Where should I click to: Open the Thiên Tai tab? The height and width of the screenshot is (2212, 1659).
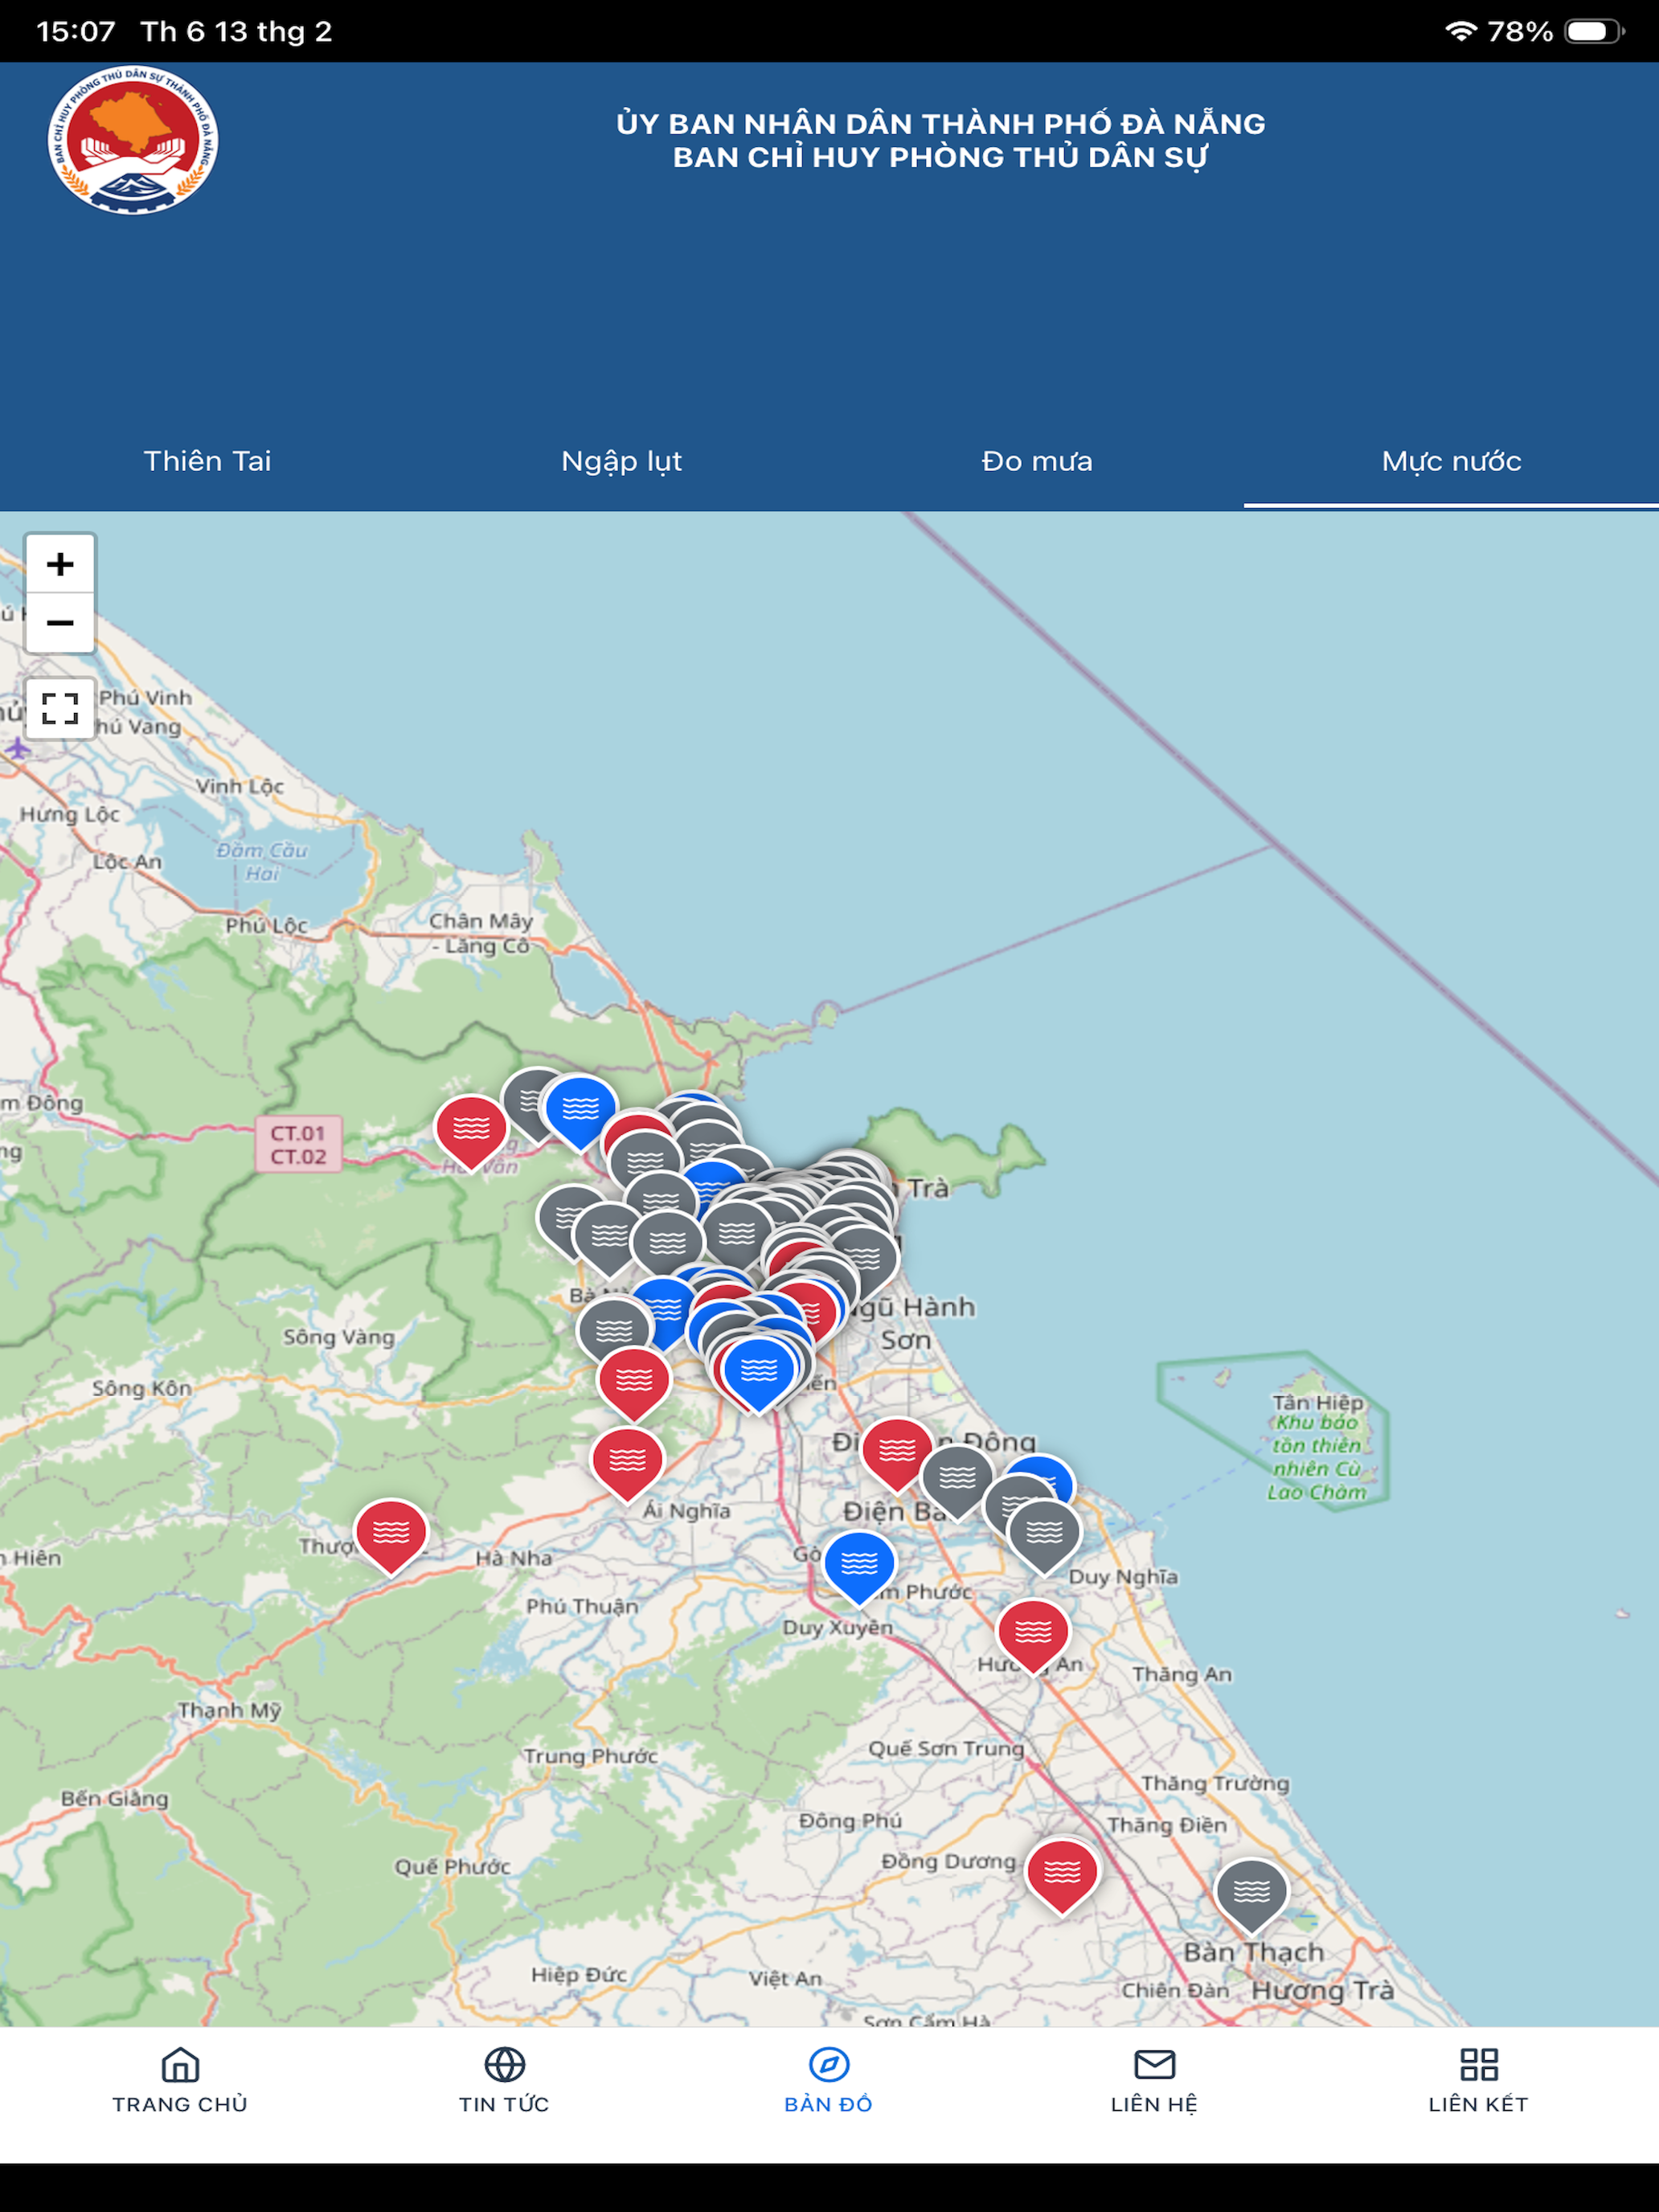click(x=207, y=461)
